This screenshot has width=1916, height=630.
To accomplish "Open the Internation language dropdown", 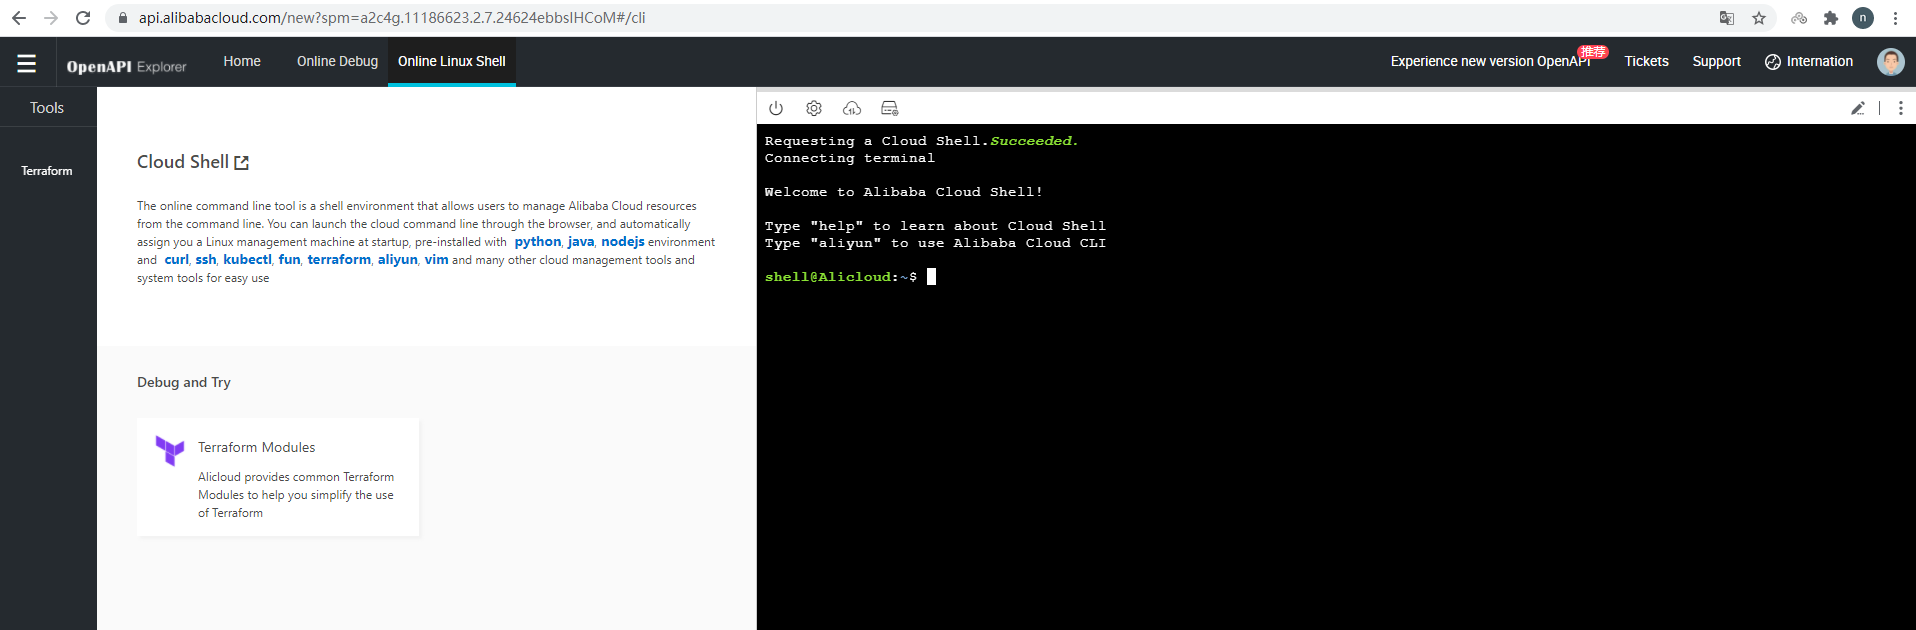I will coord(1809,61).
